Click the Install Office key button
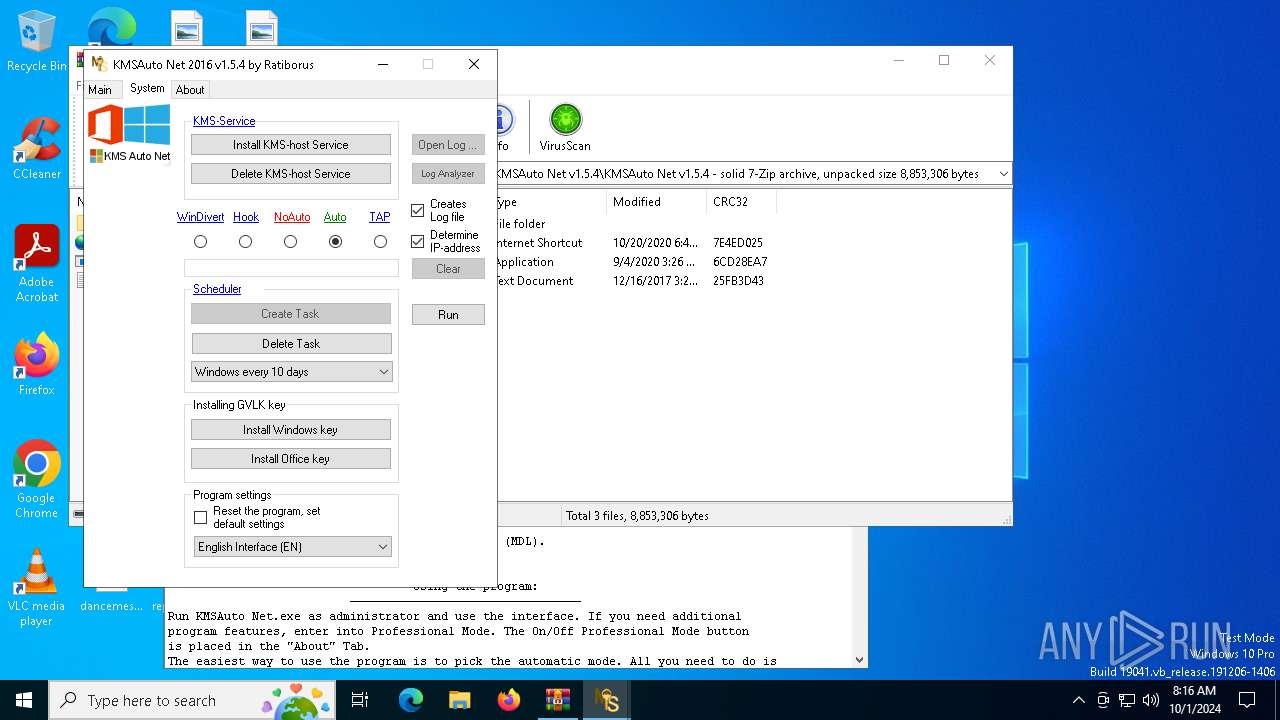Viewport: 1280px width, 720px height. (291, 459)
